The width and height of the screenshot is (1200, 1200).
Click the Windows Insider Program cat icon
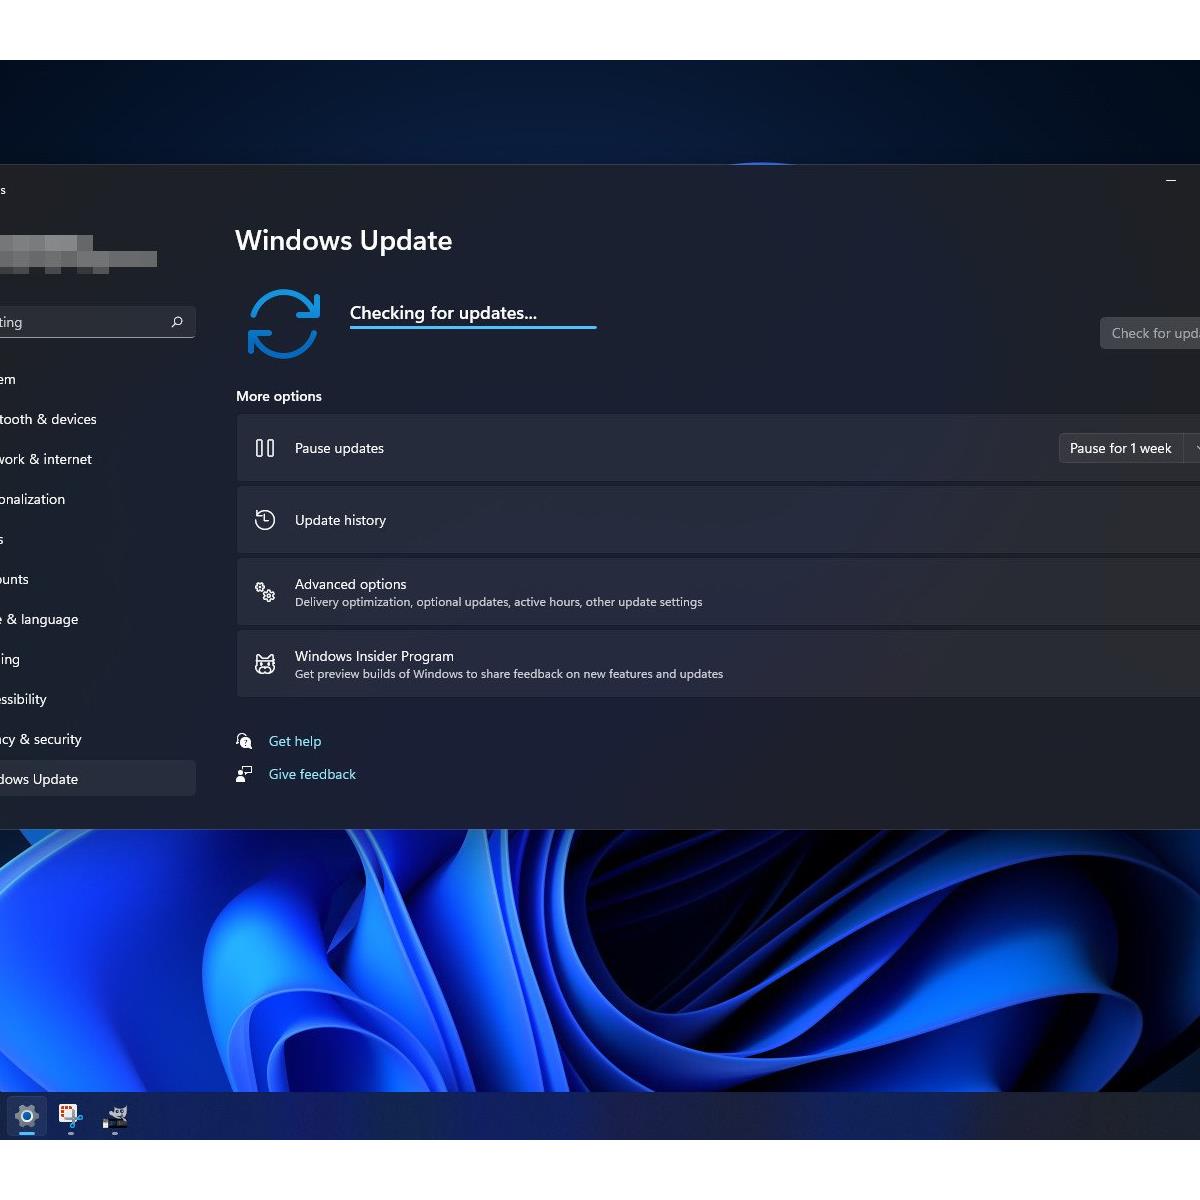coord(265,664)
